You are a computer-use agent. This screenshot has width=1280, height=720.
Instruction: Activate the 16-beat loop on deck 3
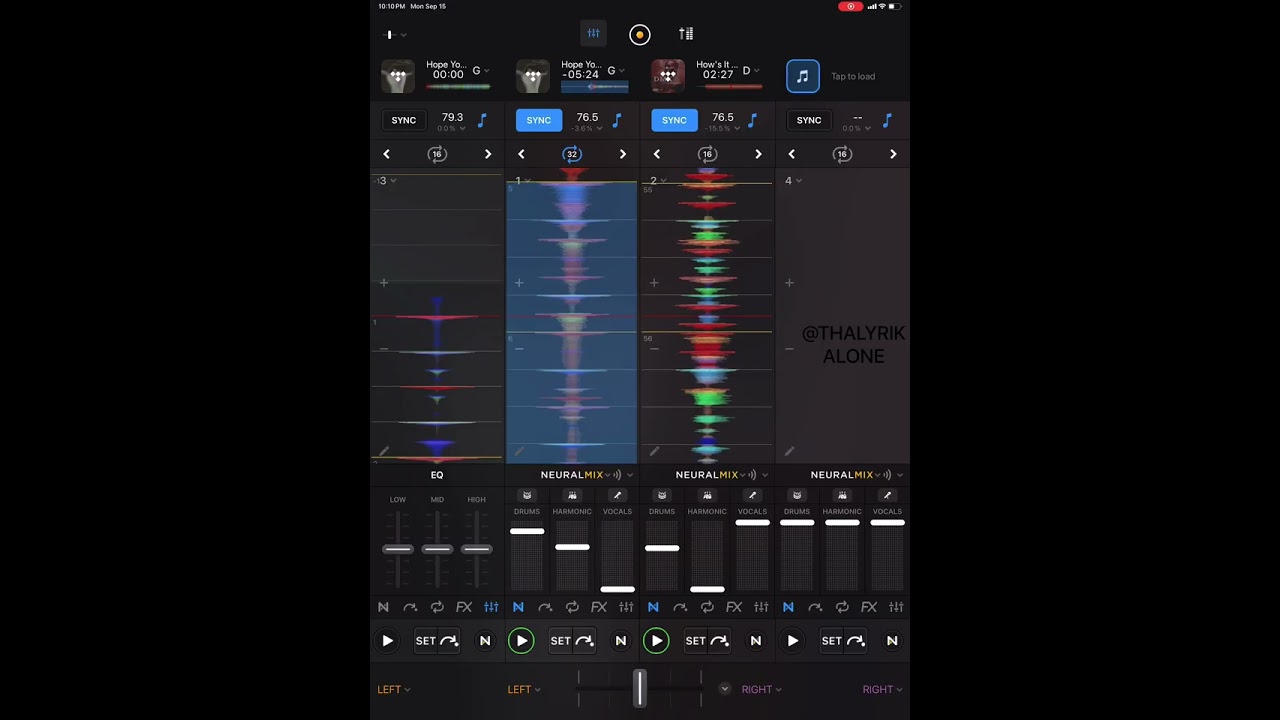pyautogui.click(x=437, y=154)
